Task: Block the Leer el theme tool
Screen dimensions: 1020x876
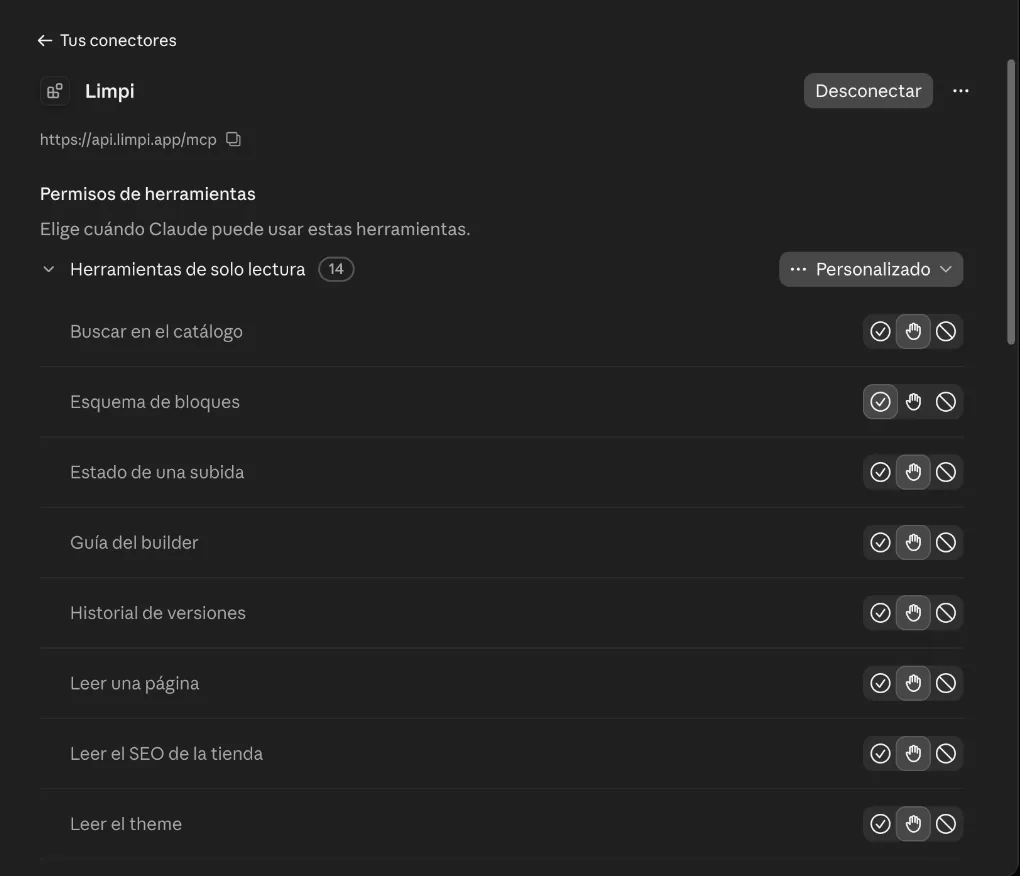Action: click(946, 824)
